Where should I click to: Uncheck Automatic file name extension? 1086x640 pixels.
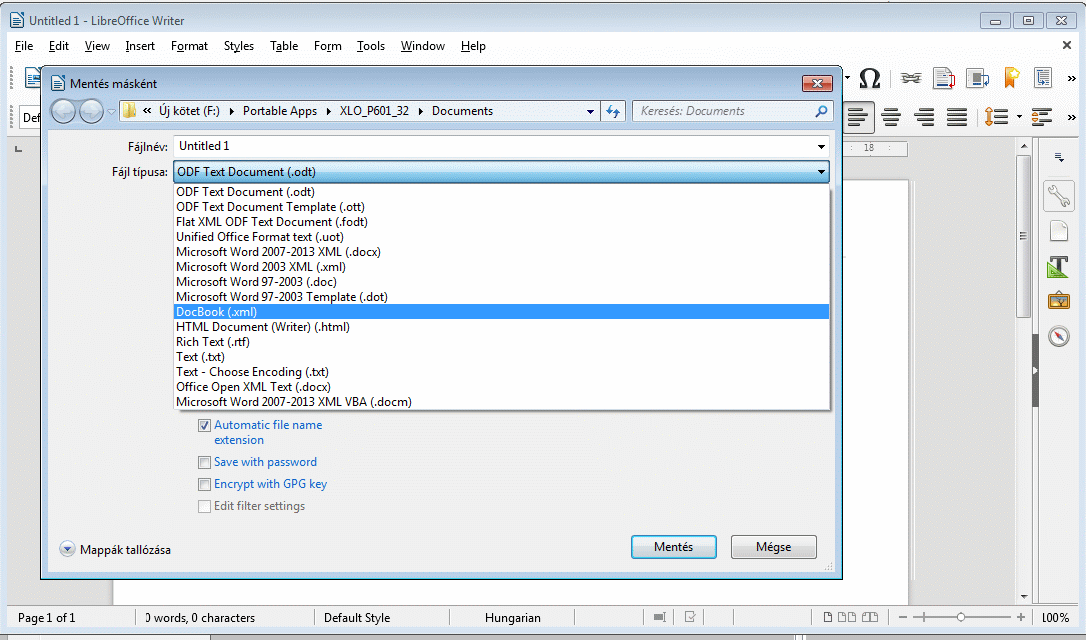click(x=204, y=425)
